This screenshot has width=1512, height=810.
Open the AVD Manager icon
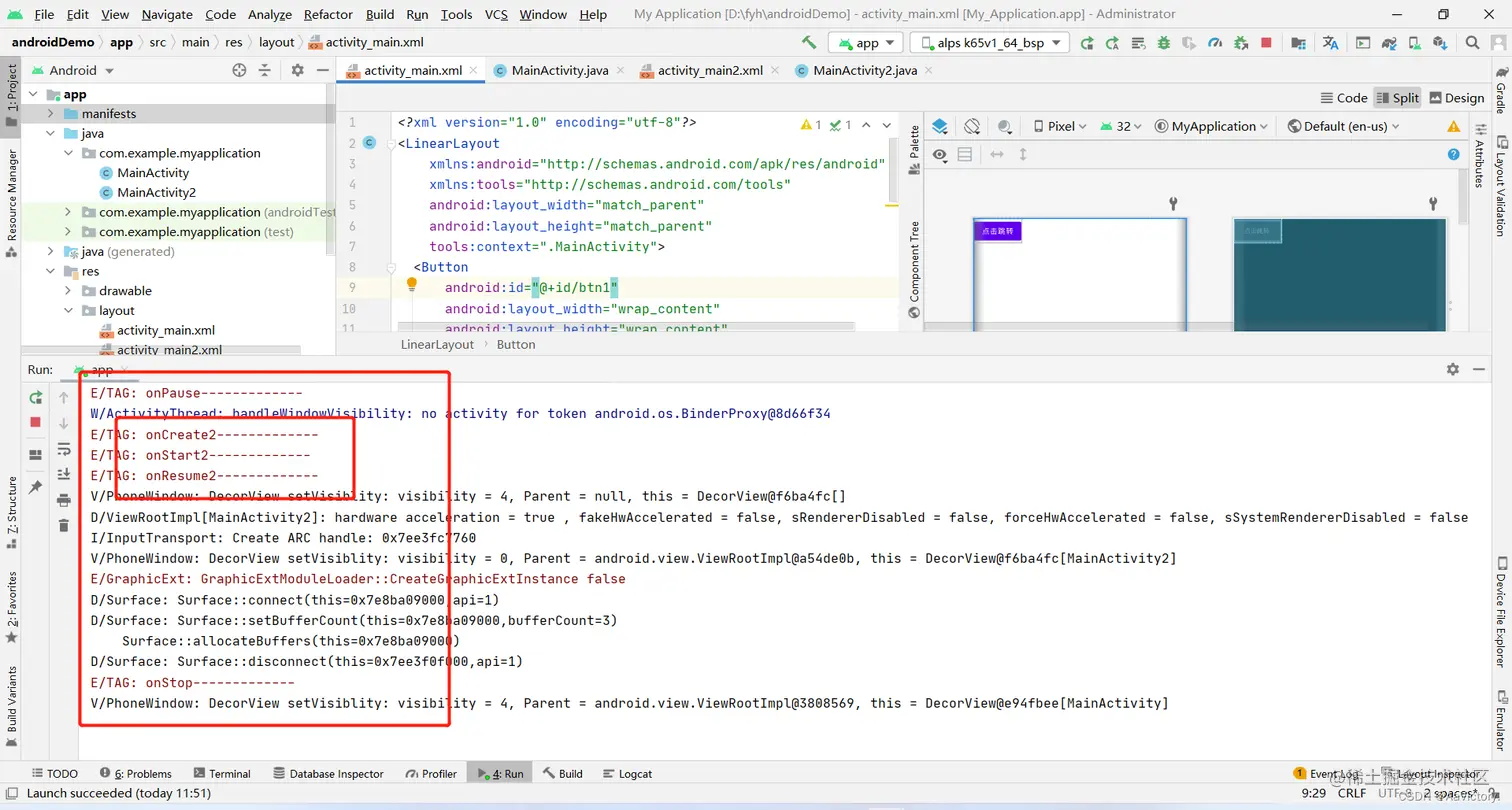point(1413,43)
